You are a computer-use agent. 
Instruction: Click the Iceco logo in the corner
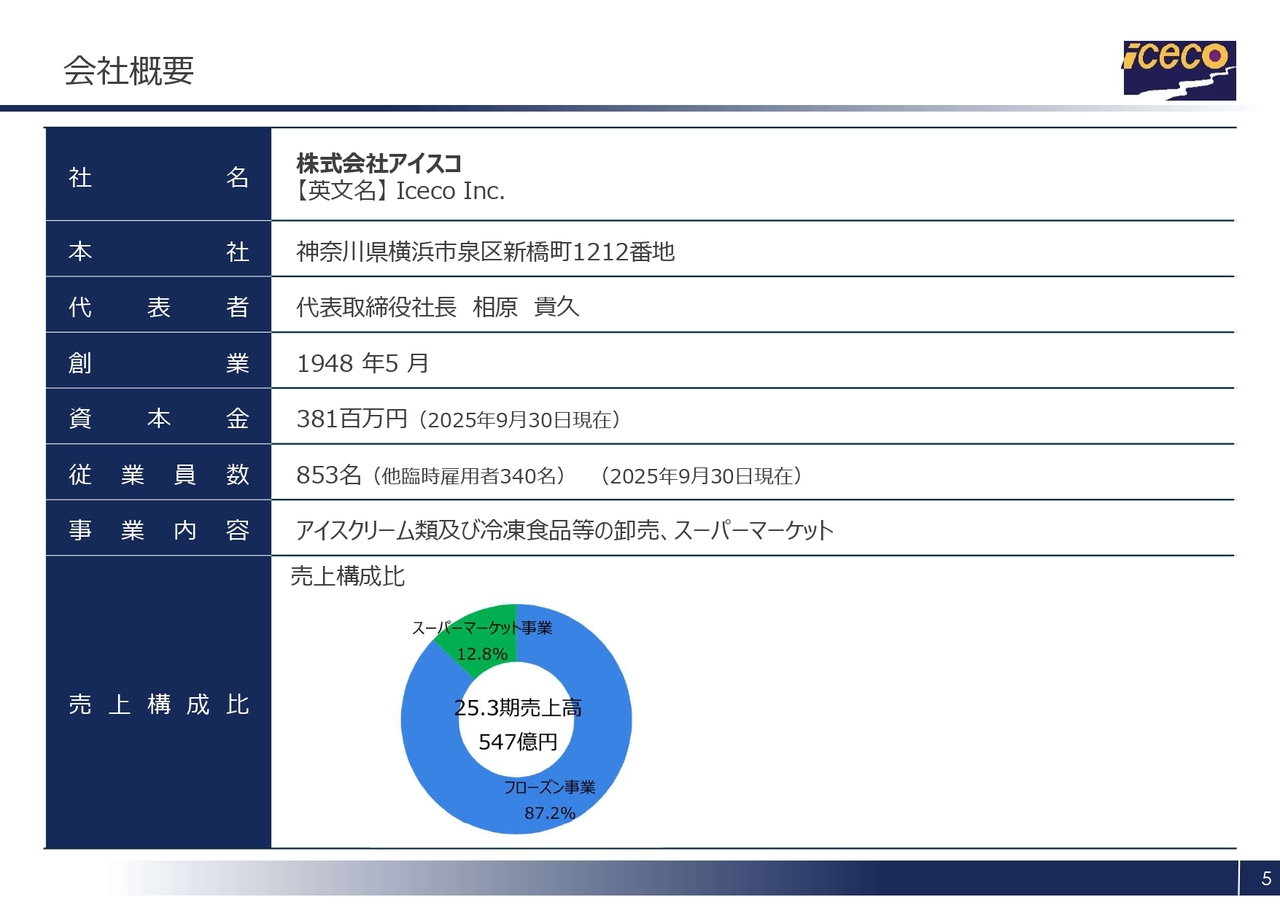pos(1179,70)
